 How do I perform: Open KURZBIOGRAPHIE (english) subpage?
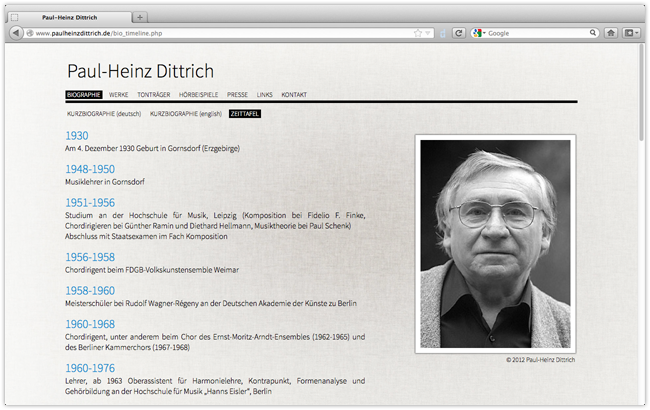coord(186,114)
